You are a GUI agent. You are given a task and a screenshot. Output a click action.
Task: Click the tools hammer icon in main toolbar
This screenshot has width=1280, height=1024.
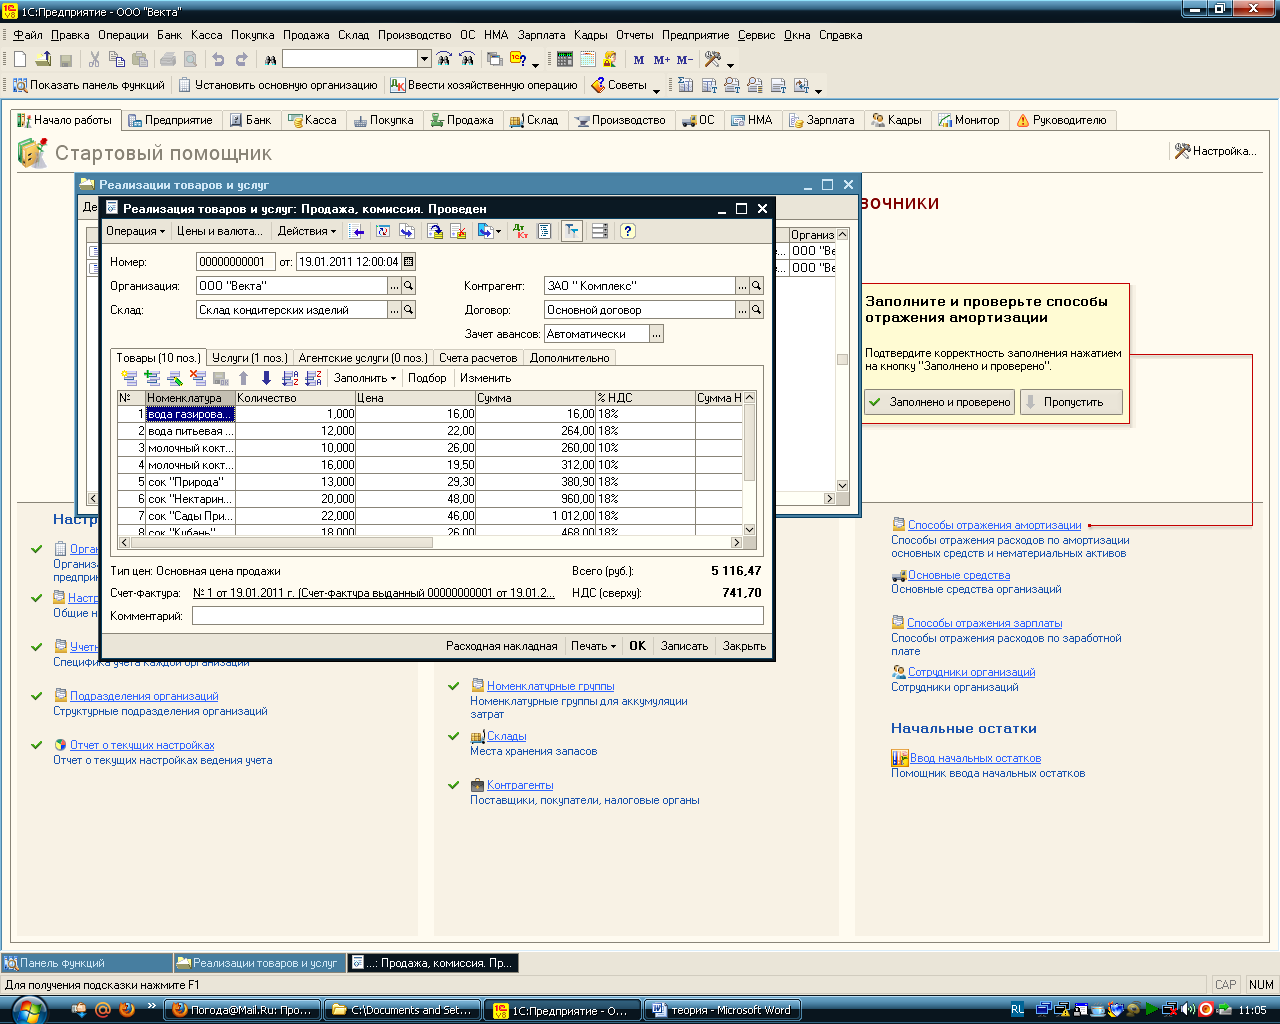pyautogui.click(x=712, y=60)
